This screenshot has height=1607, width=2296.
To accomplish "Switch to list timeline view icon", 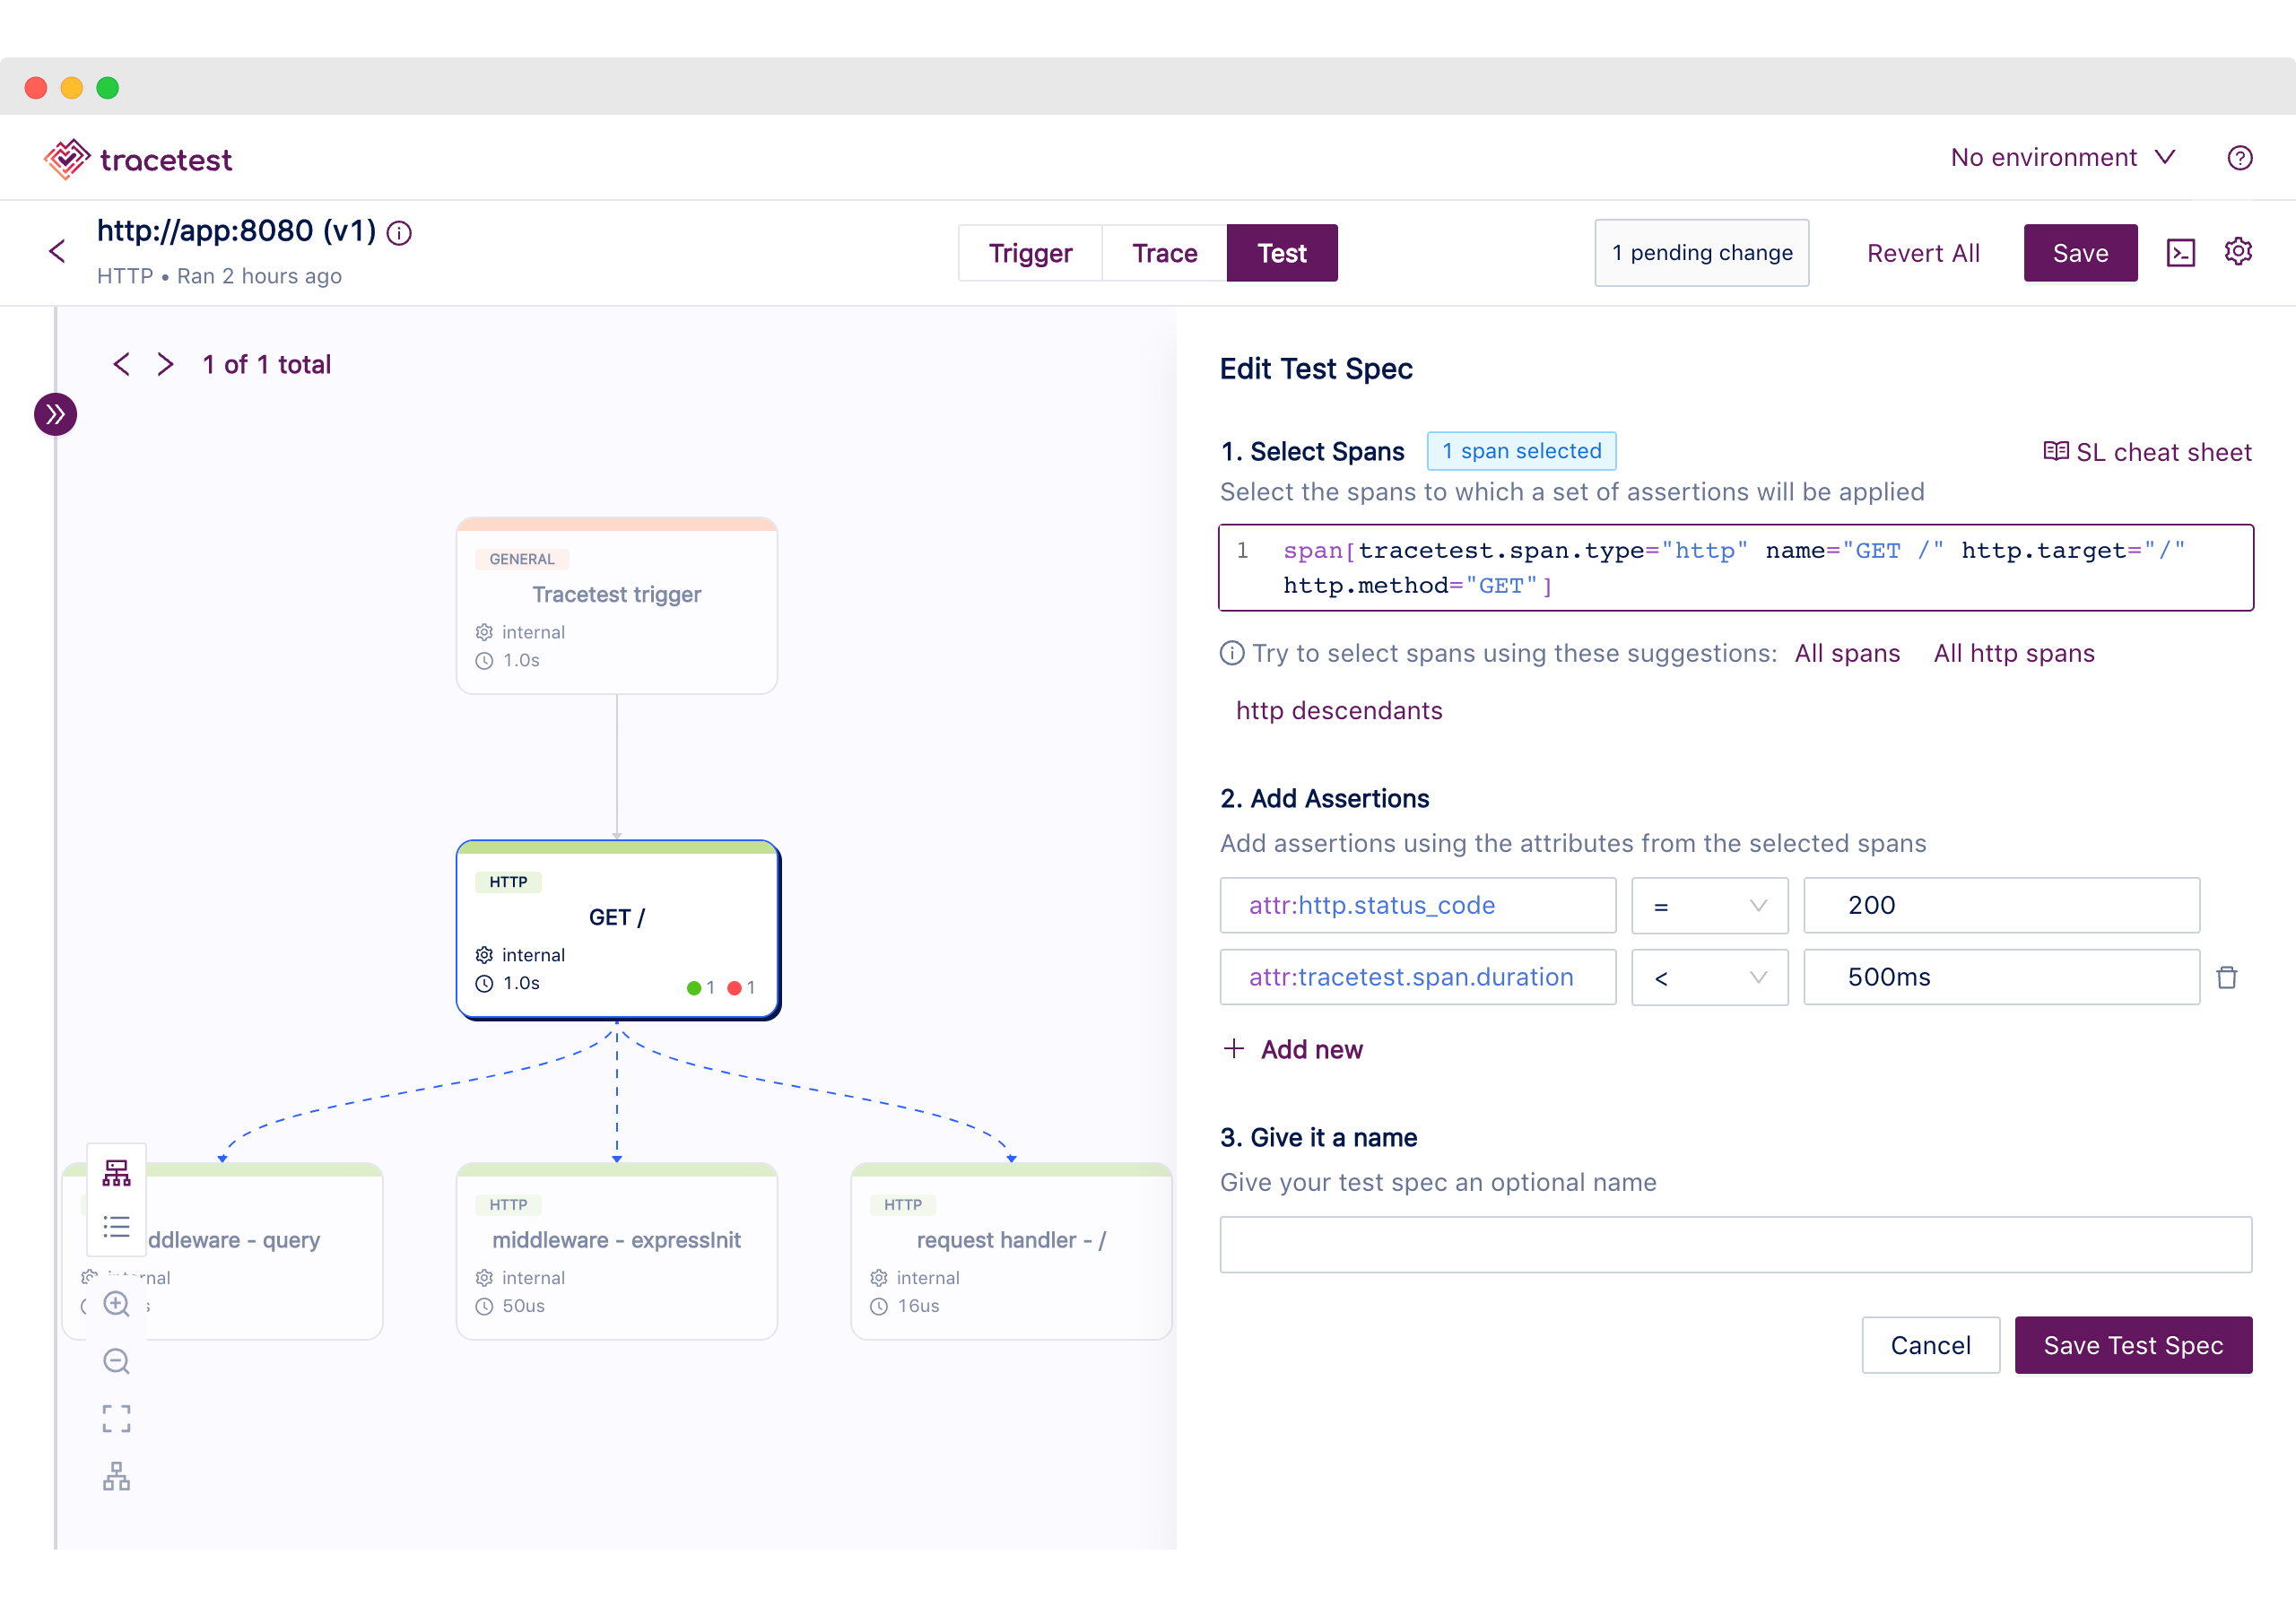I will click(116, 1226).
